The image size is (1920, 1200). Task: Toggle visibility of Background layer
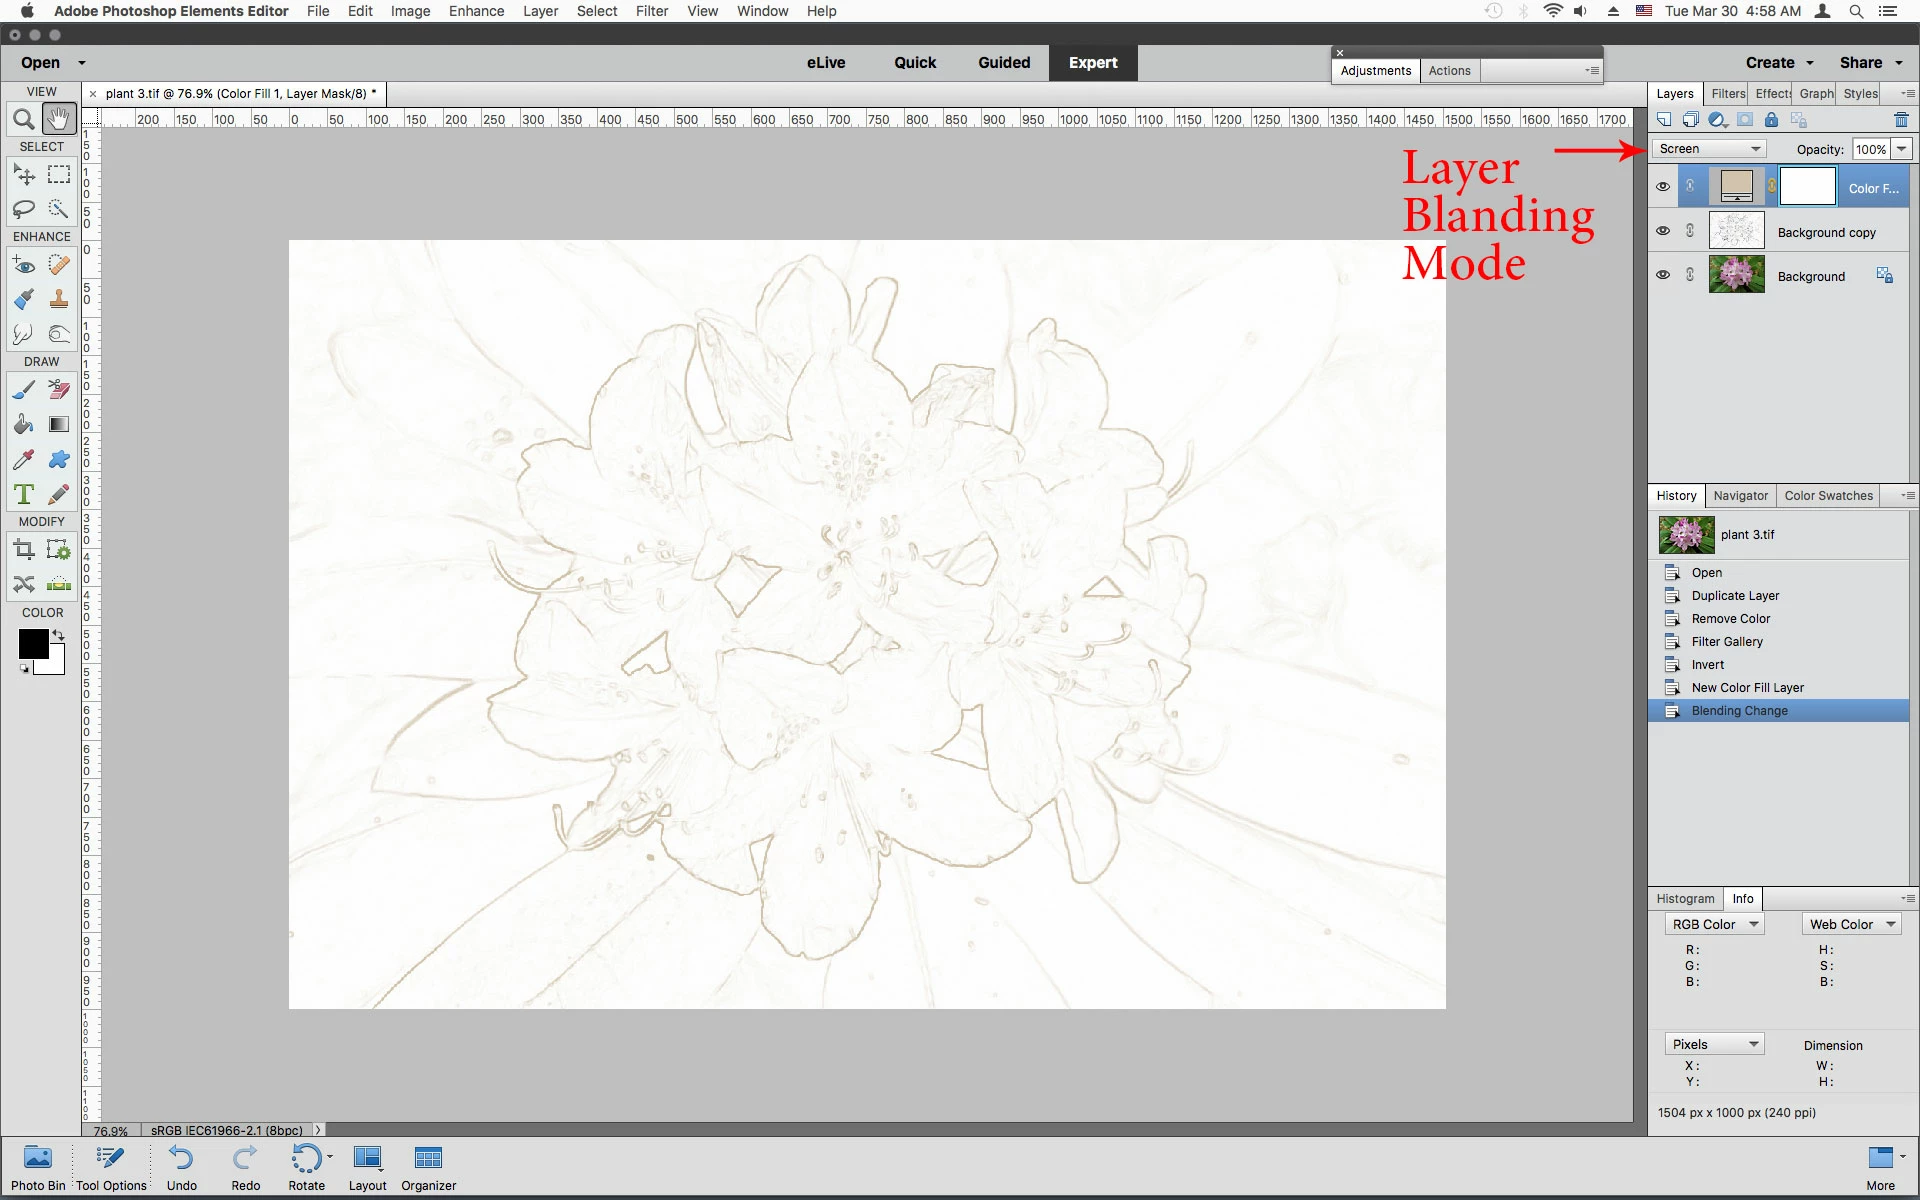[1662, 275]
